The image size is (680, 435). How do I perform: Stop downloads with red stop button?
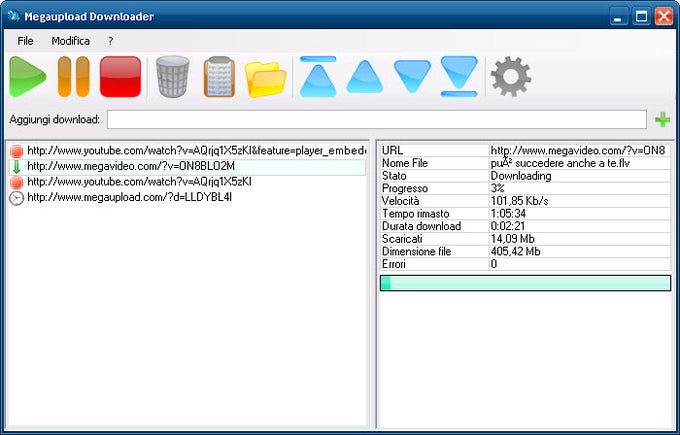point(120,77)
